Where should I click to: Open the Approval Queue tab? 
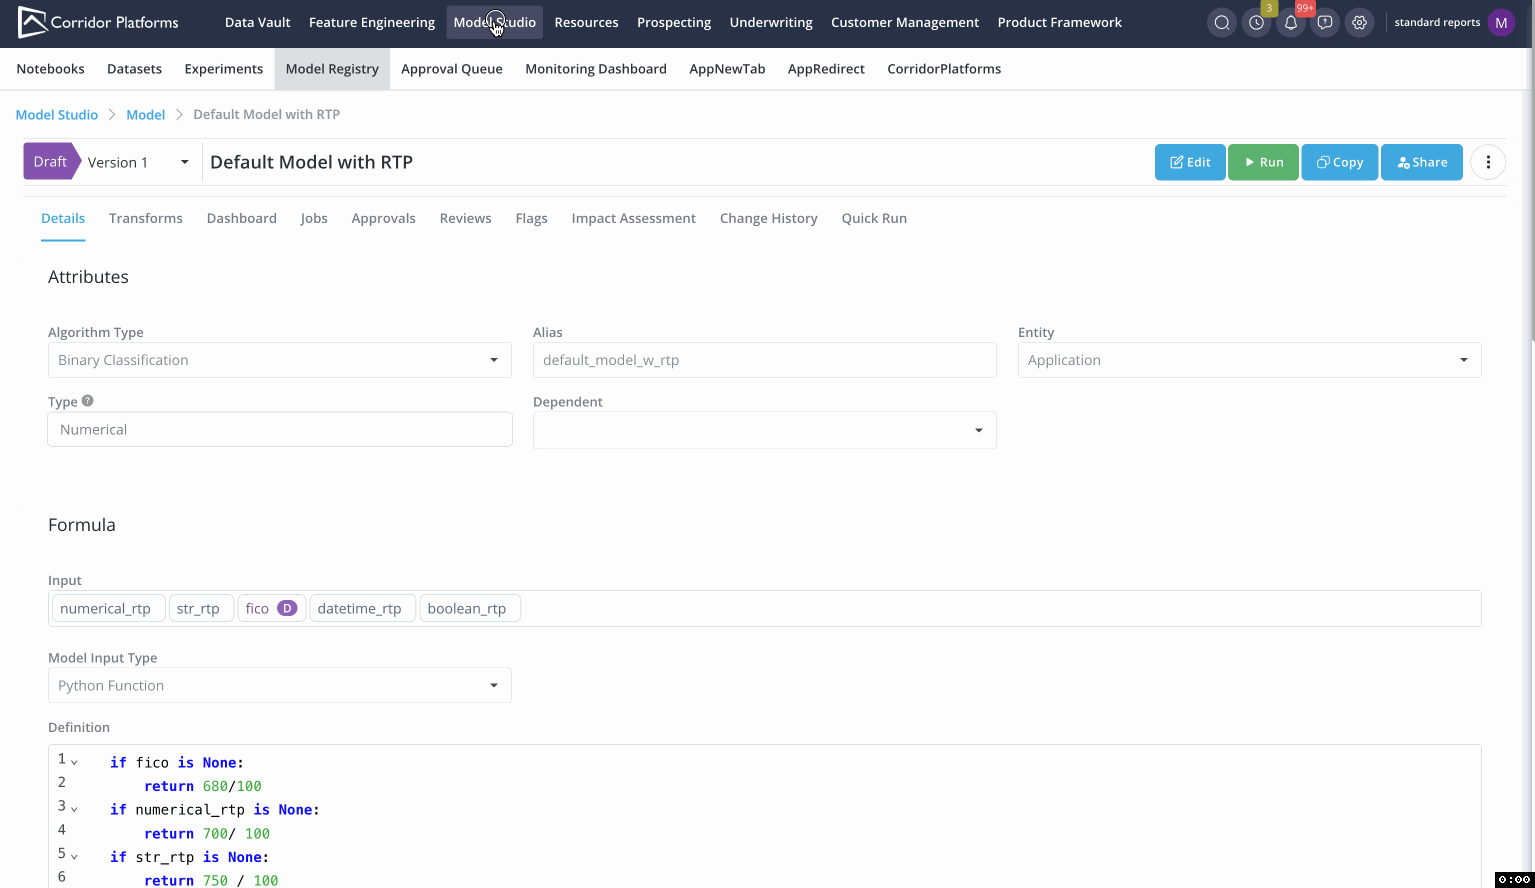pos(452,69)
